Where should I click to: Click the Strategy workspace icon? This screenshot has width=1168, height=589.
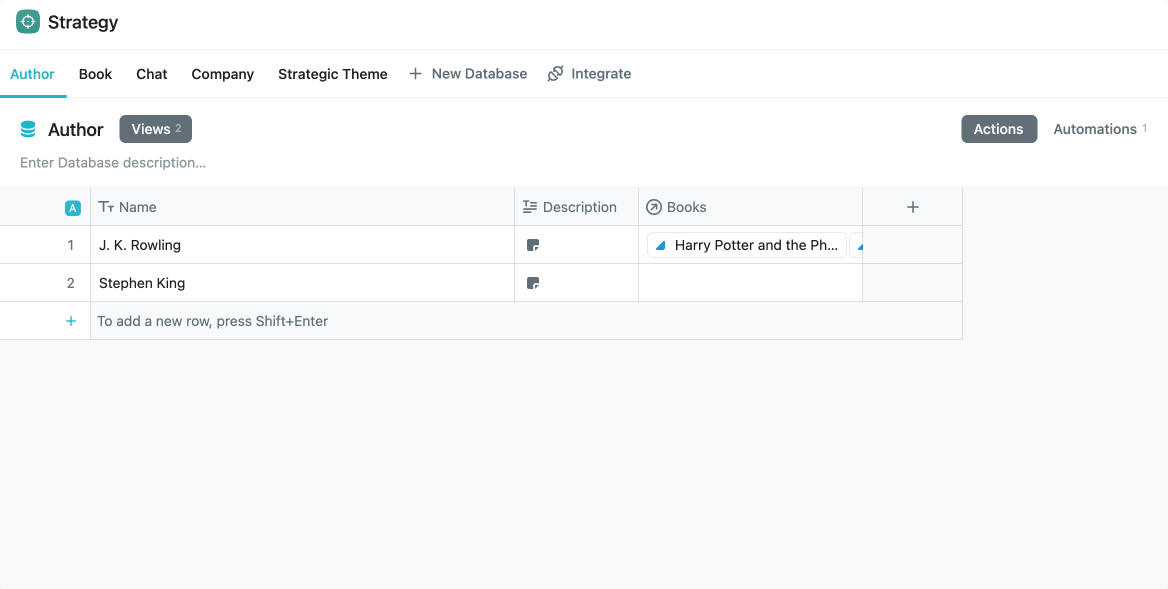(x=27, y=20)
